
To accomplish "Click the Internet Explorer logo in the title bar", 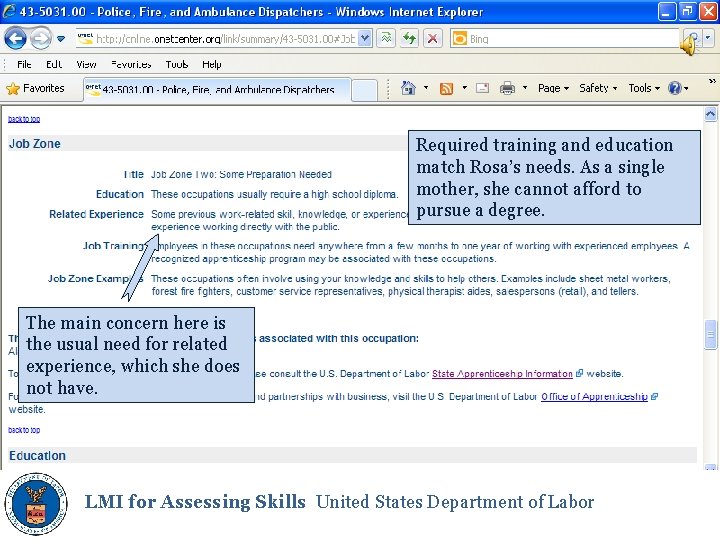I will tap(9, 11).
